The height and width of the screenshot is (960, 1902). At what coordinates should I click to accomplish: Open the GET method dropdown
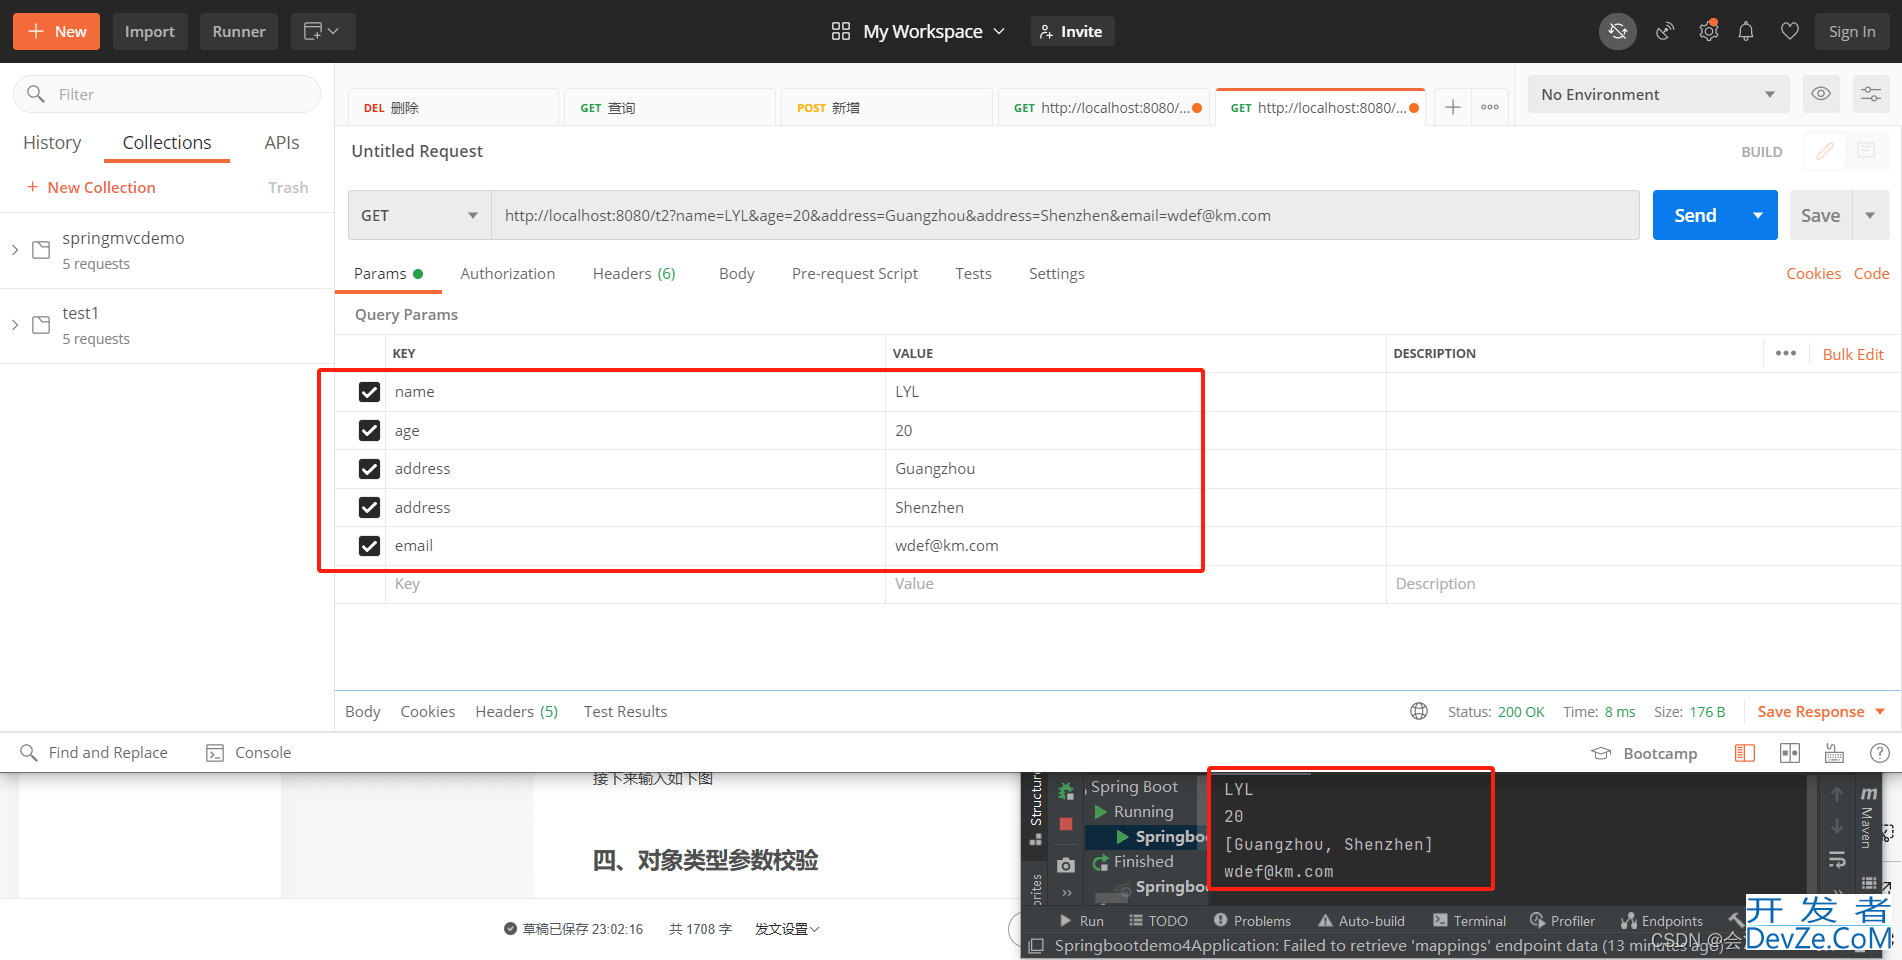pos(419,215)
